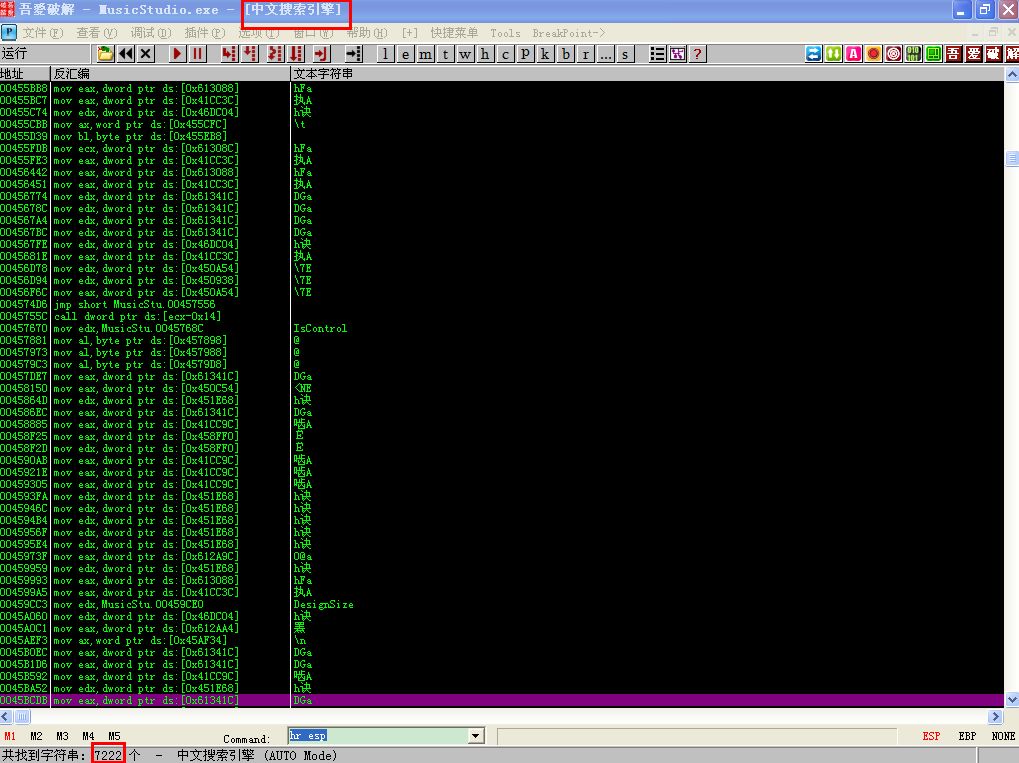Image resolution: width=1019 pixels, height=763 pixels.
Task: Click the target bullseye plugin icon
Action: (x=894, y=54)
